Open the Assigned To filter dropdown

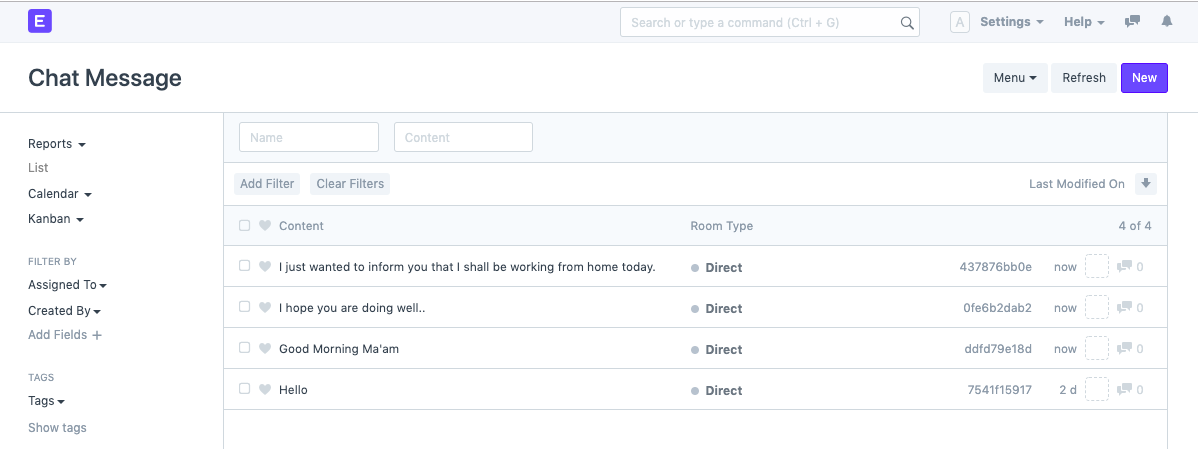pyautogui.click(x=67, y=285)
